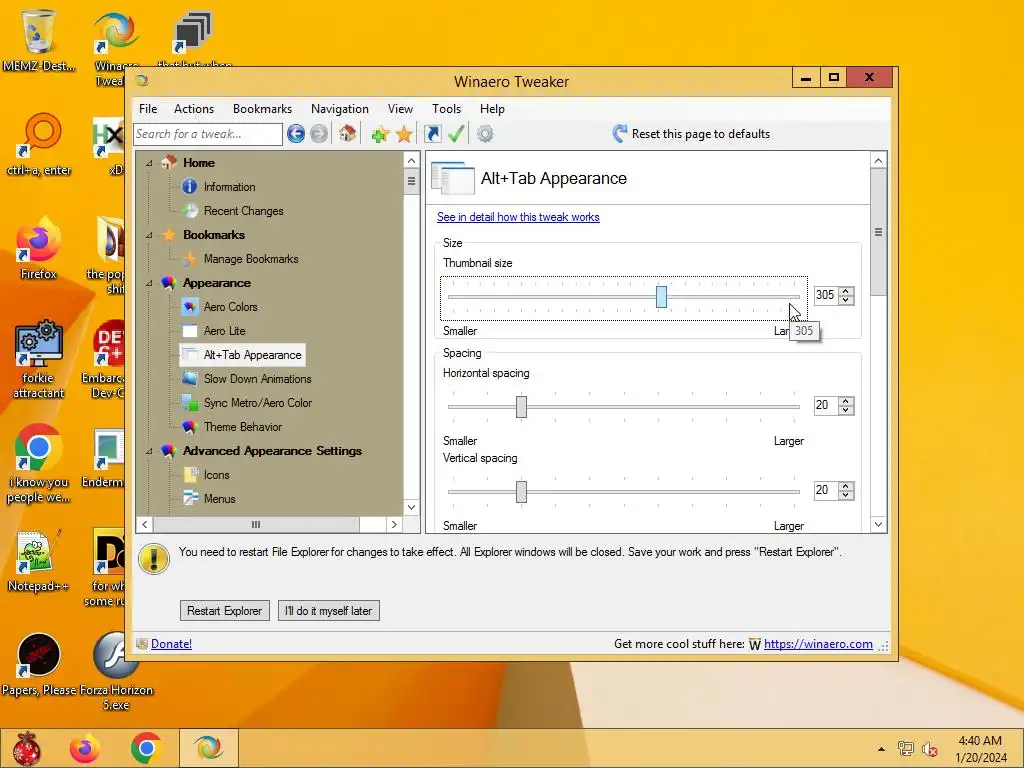Click Firefox icon in taskbar
1024x768 pixels.
85,748
